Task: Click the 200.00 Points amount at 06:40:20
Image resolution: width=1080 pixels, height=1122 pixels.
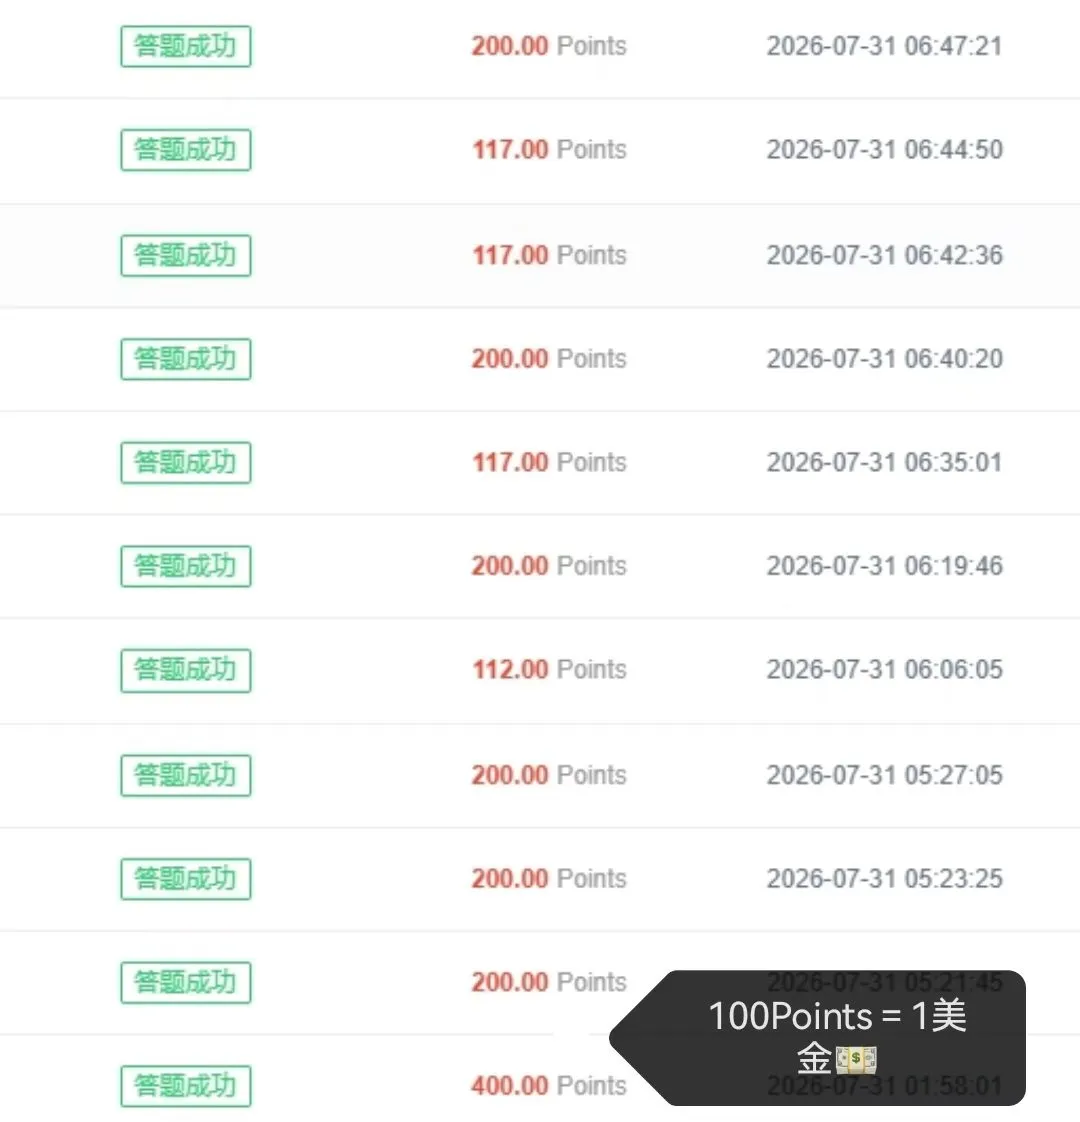Action: coord(549,358)
